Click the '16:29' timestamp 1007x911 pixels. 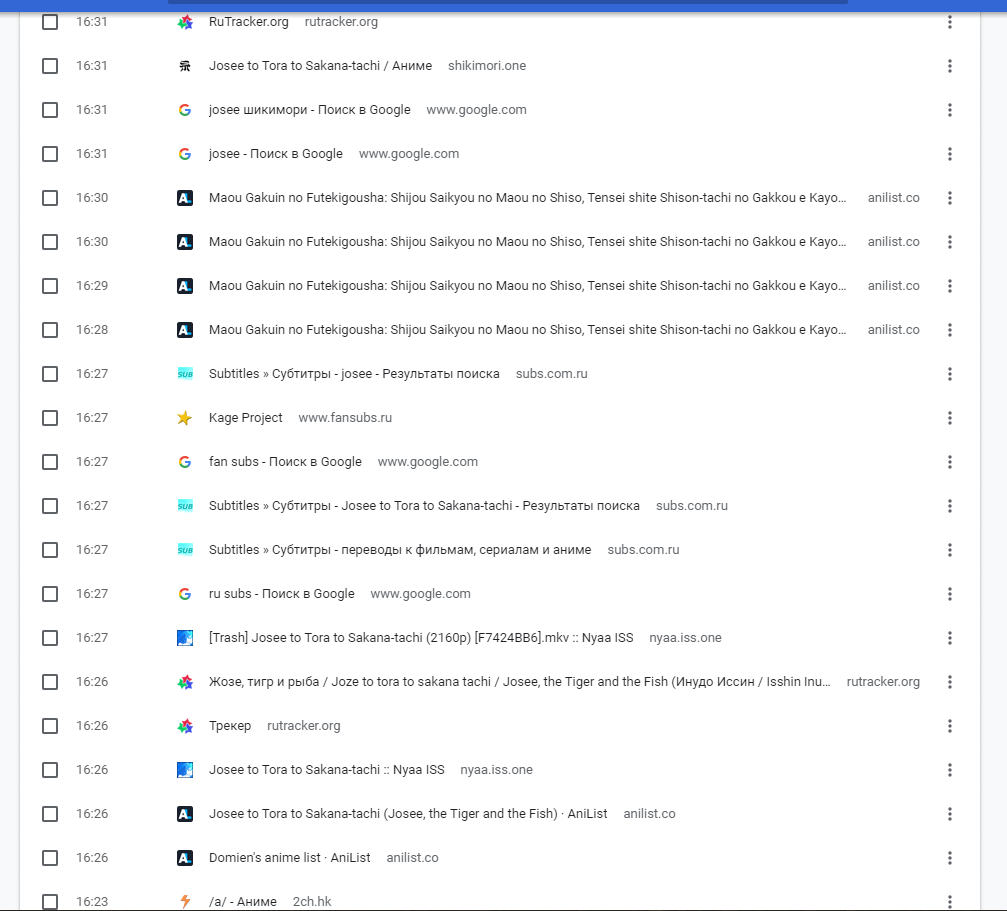pos(92,286)
